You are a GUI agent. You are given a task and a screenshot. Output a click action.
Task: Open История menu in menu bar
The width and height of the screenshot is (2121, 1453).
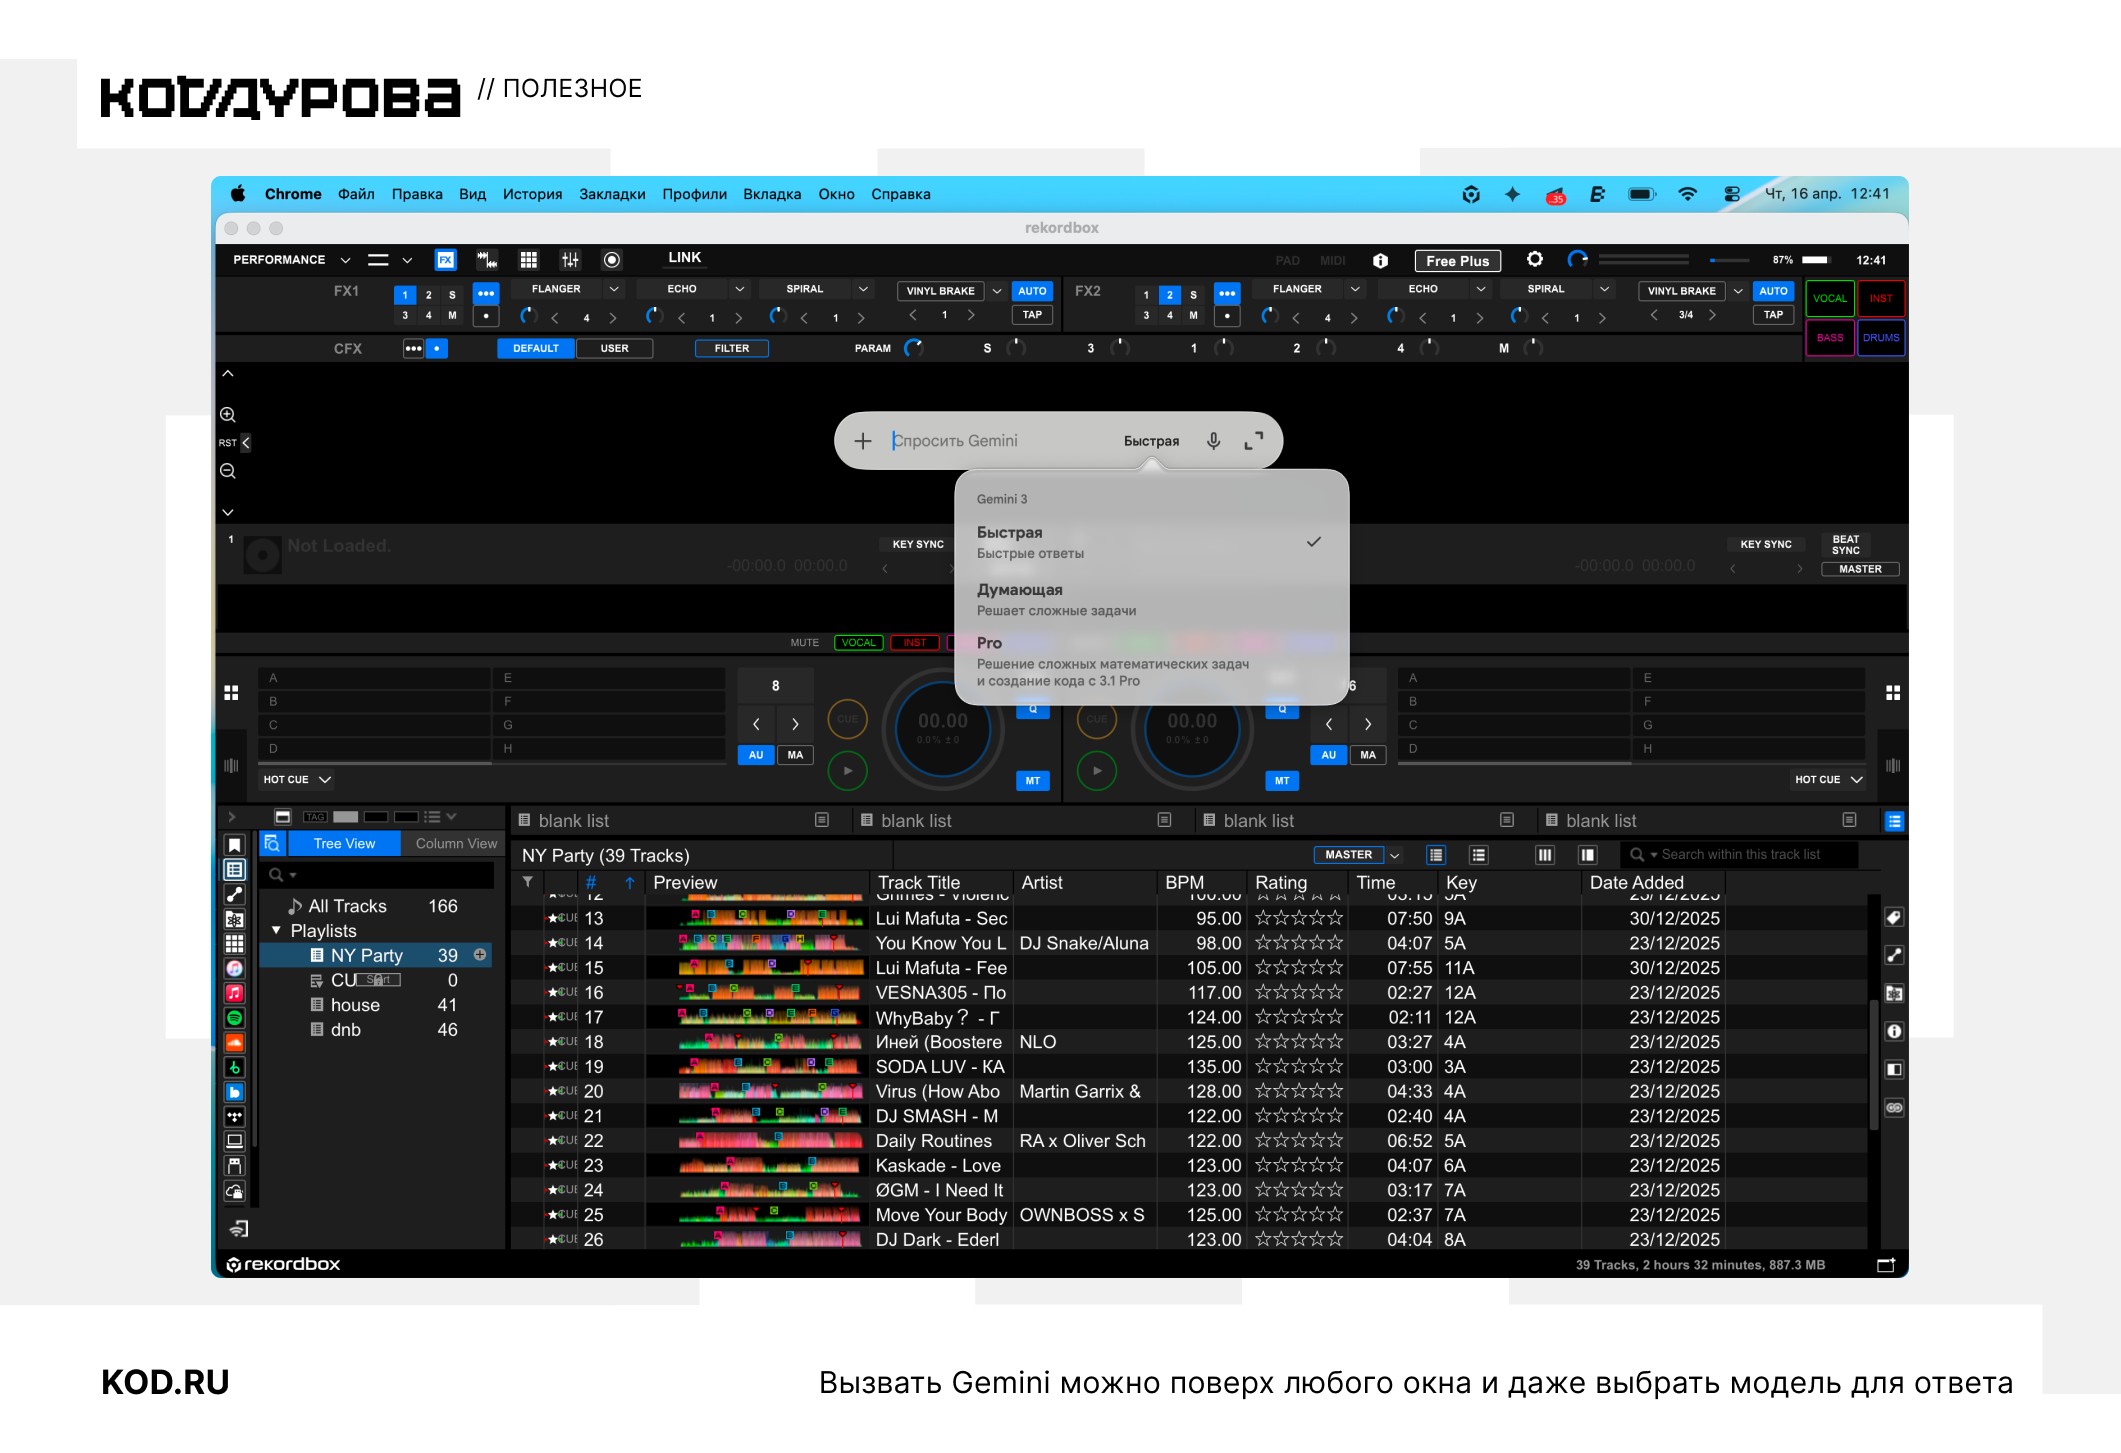pyautogui.click(x=532, y=194)
